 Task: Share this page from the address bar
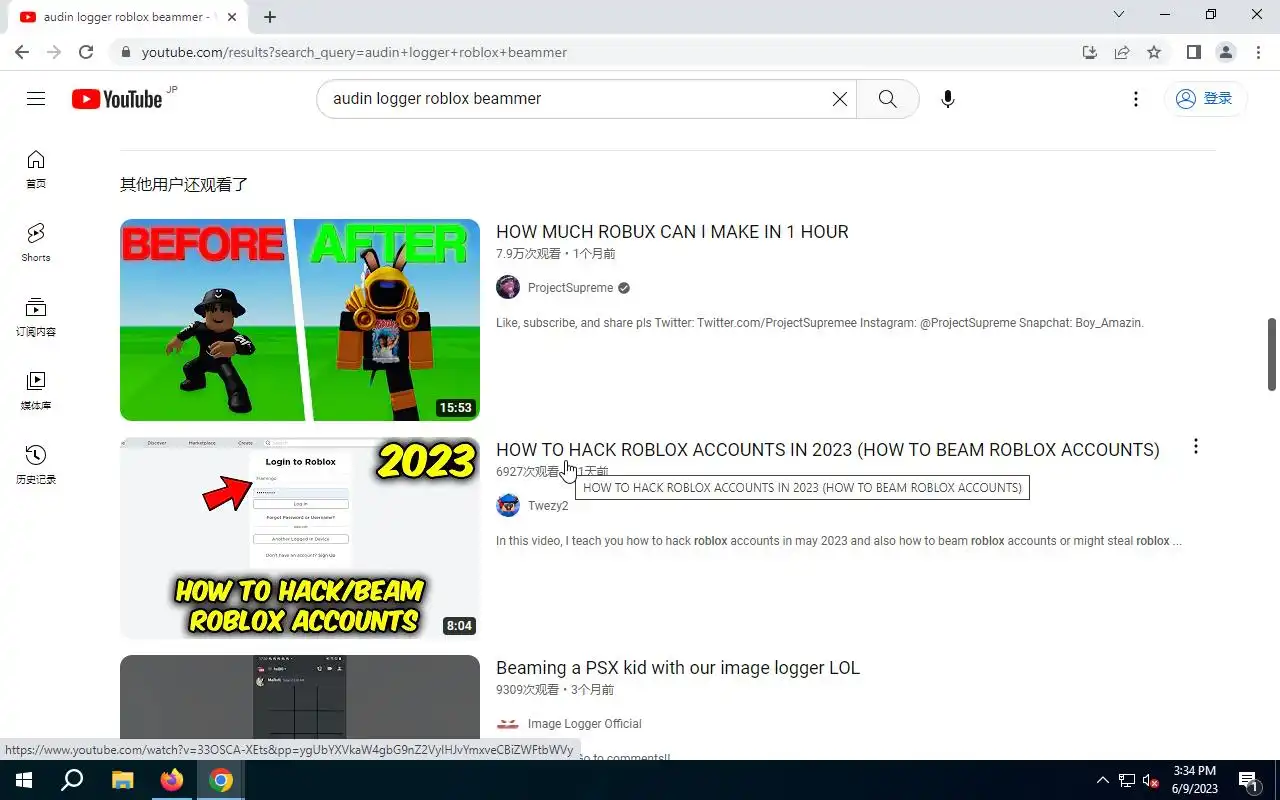point(1122,52)
